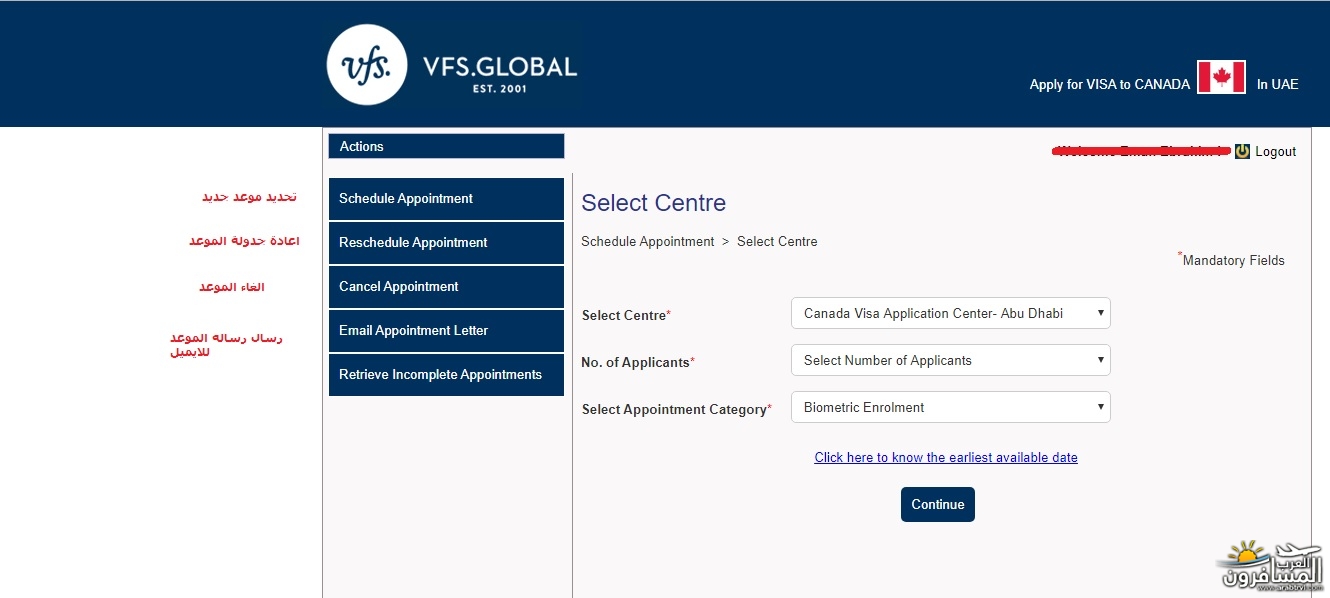Image resolution: width=1330 pixels, height=598 pixels.
Task: Choose Email Appointment Letter option
Action: [446, 330]
